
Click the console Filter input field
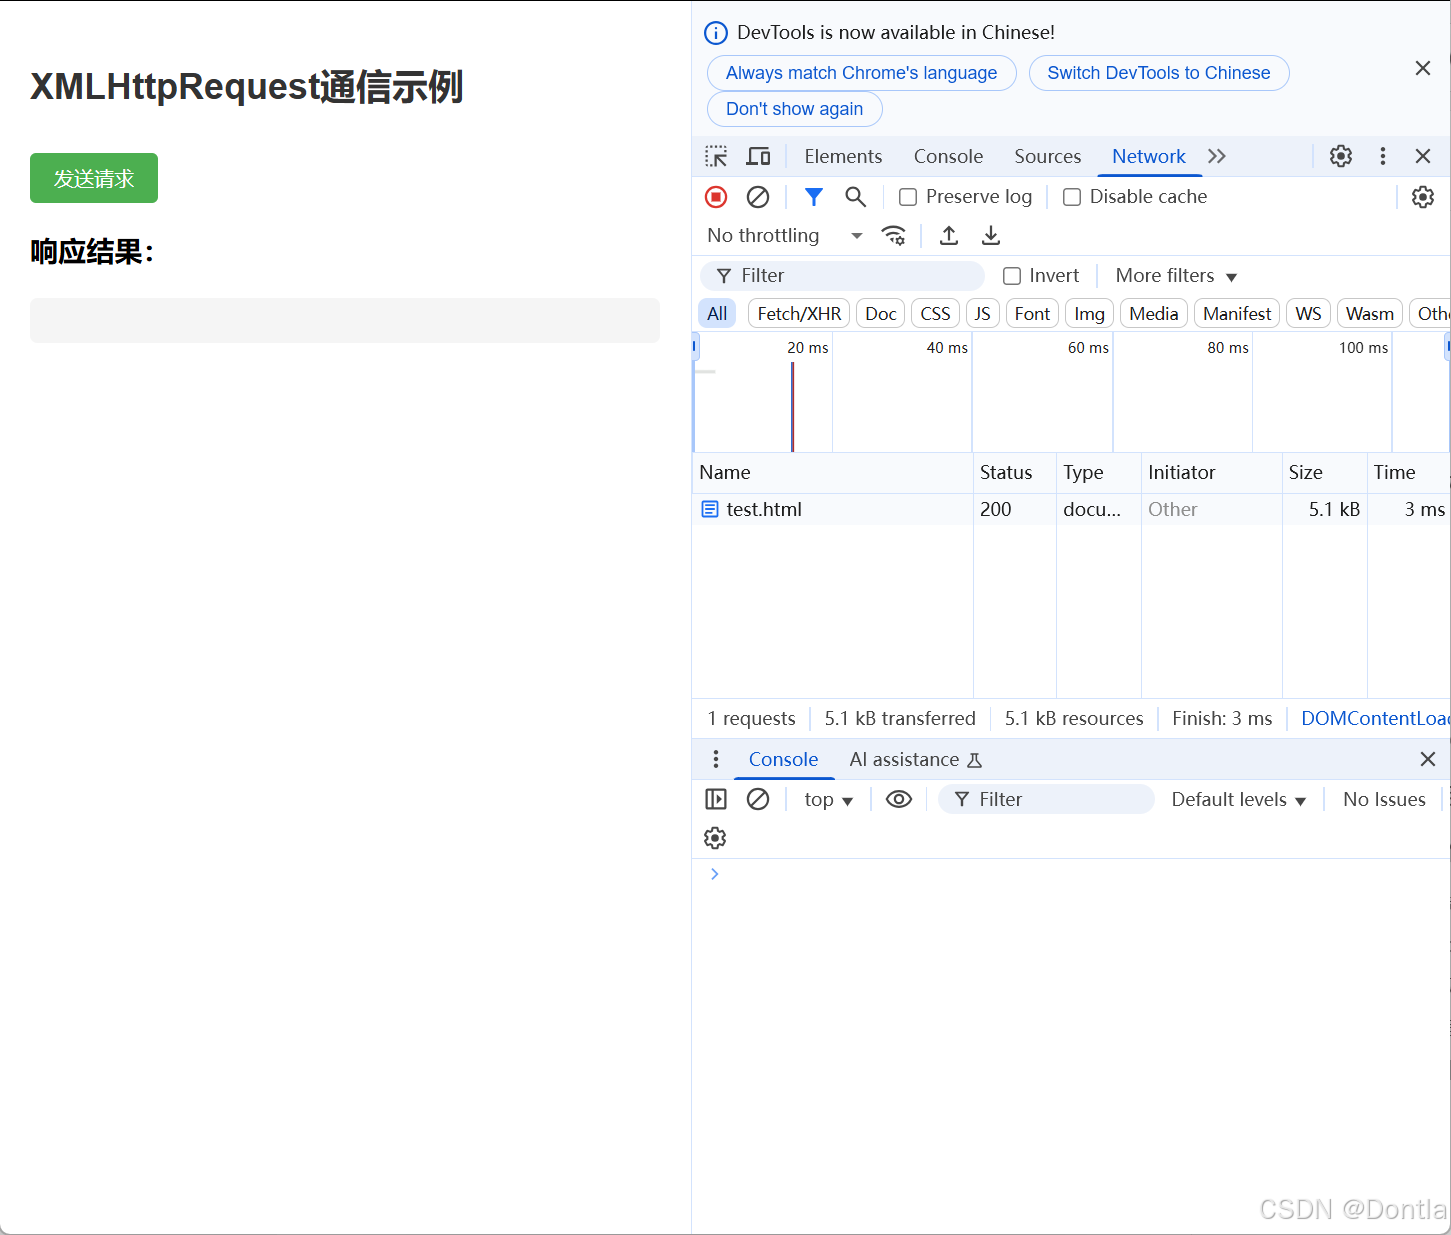[x=1046, y=799]
